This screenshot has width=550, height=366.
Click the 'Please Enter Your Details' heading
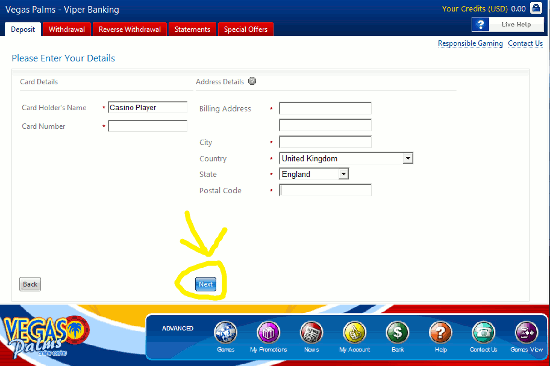(x=63, y=58)
